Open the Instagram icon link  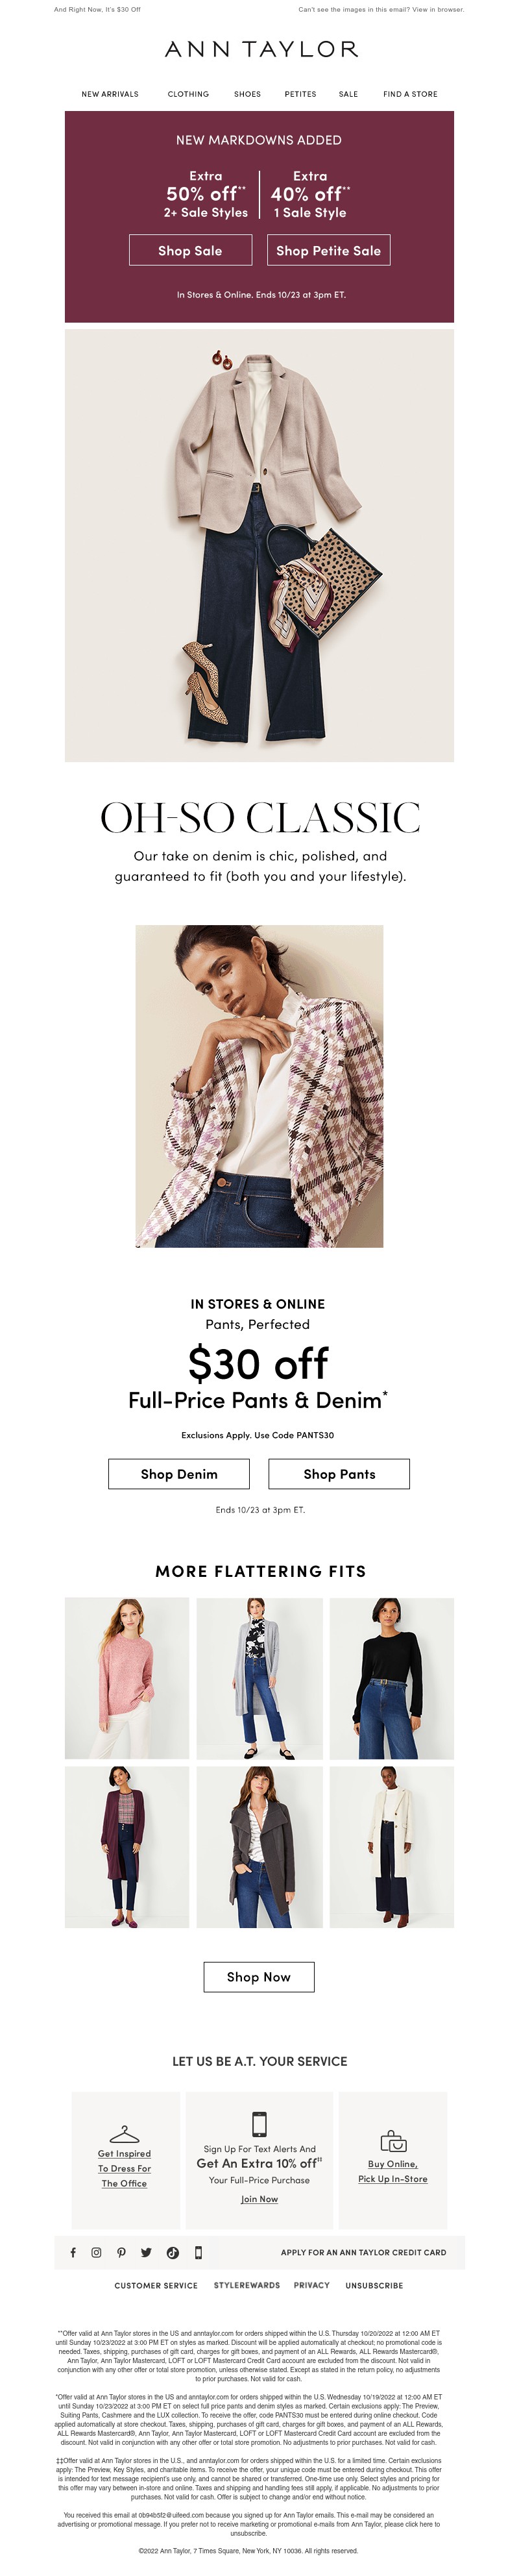(96, 2252)
